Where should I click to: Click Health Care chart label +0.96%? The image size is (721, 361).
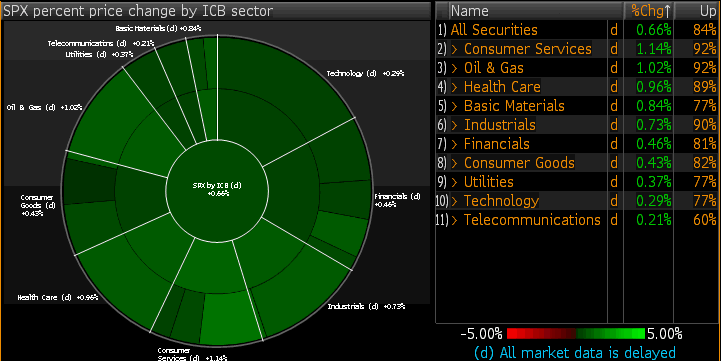coord(58,298)
